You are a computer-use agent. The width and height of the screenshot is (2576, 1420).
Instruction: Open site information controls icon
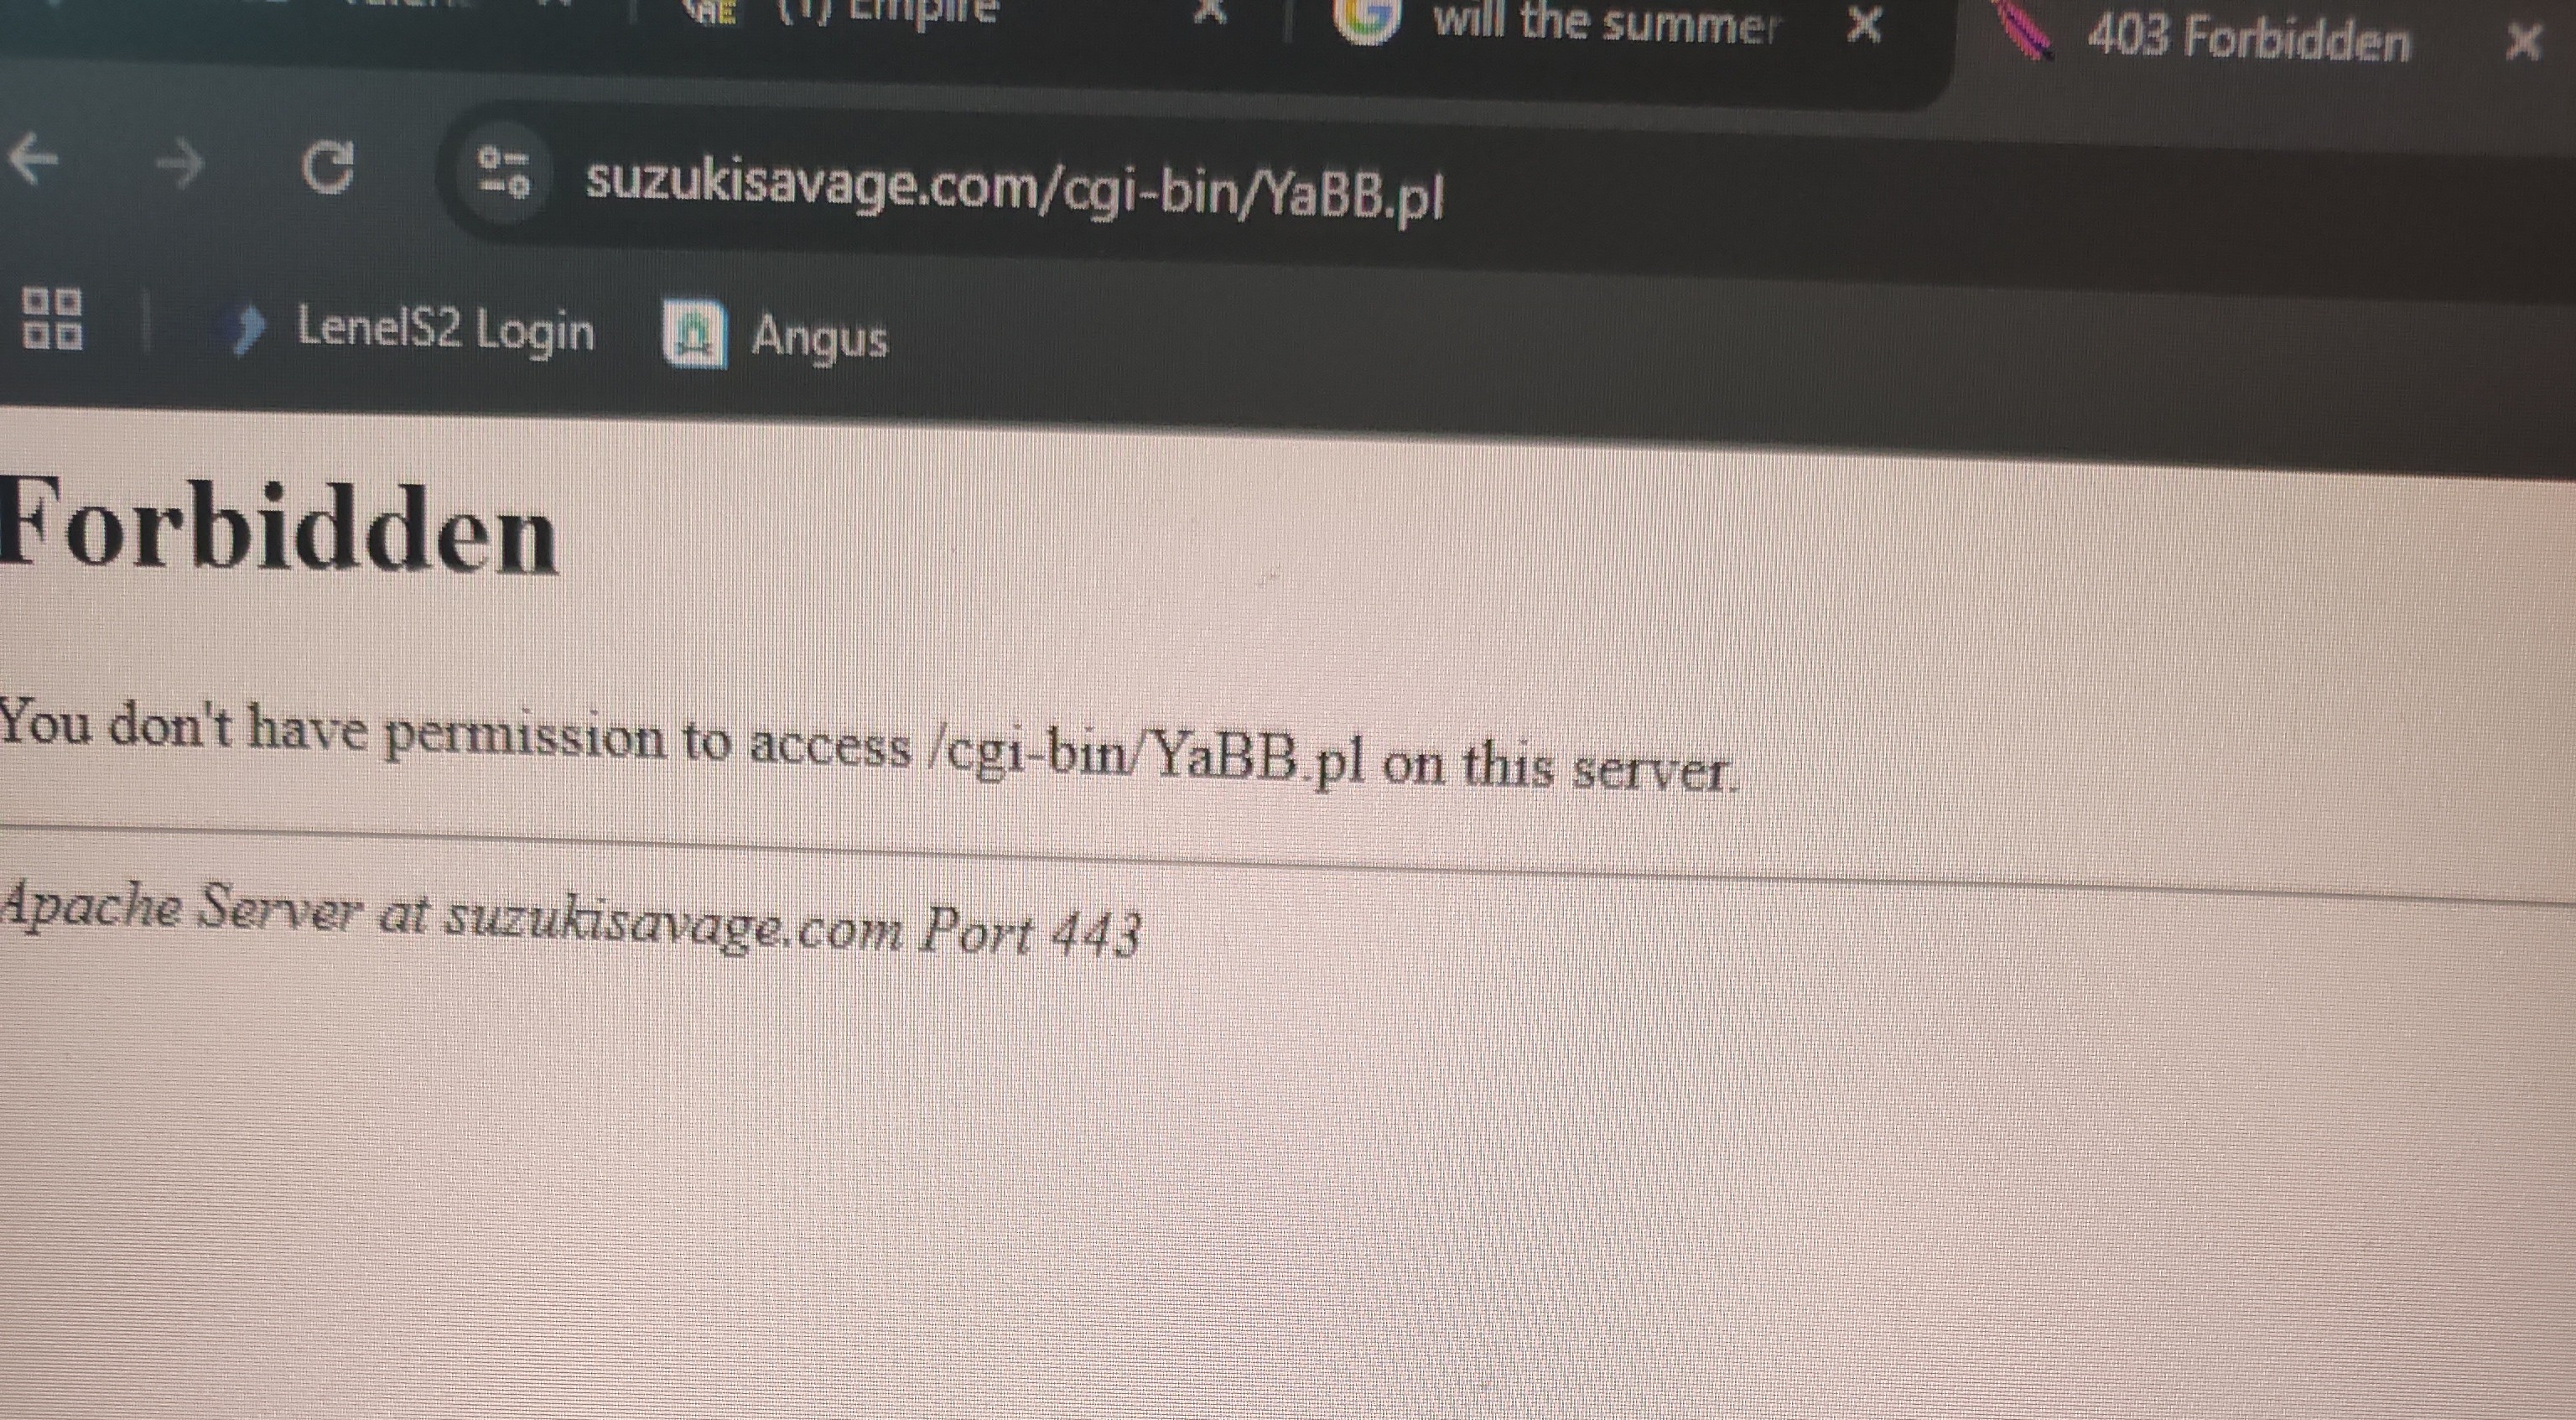point(504,172)
